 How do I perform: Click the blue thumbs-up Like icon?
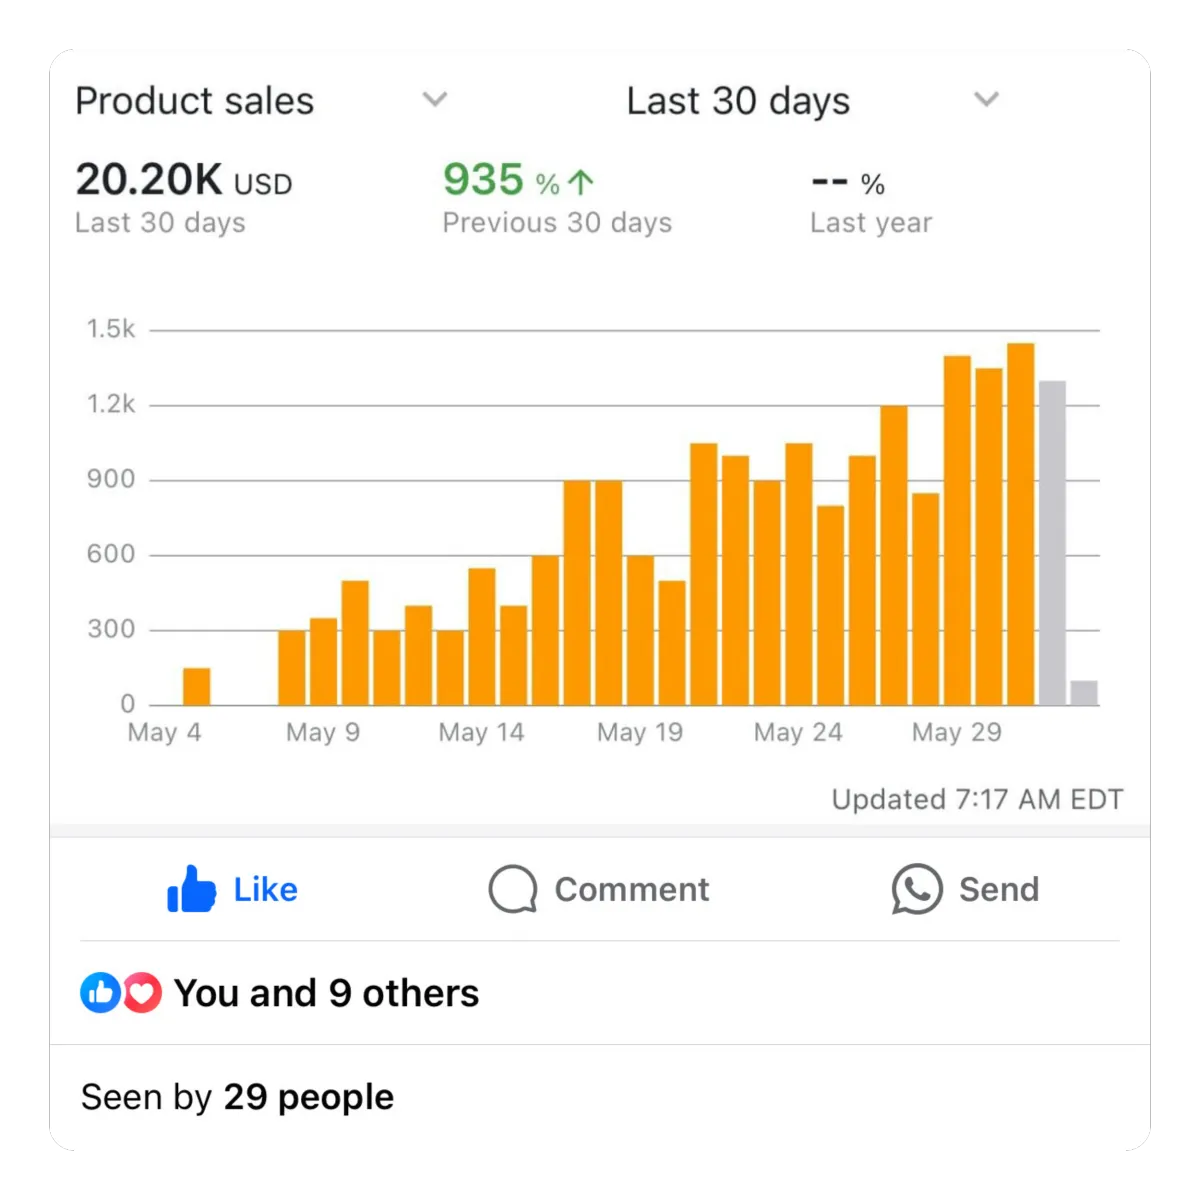click(x=191, y=889)
